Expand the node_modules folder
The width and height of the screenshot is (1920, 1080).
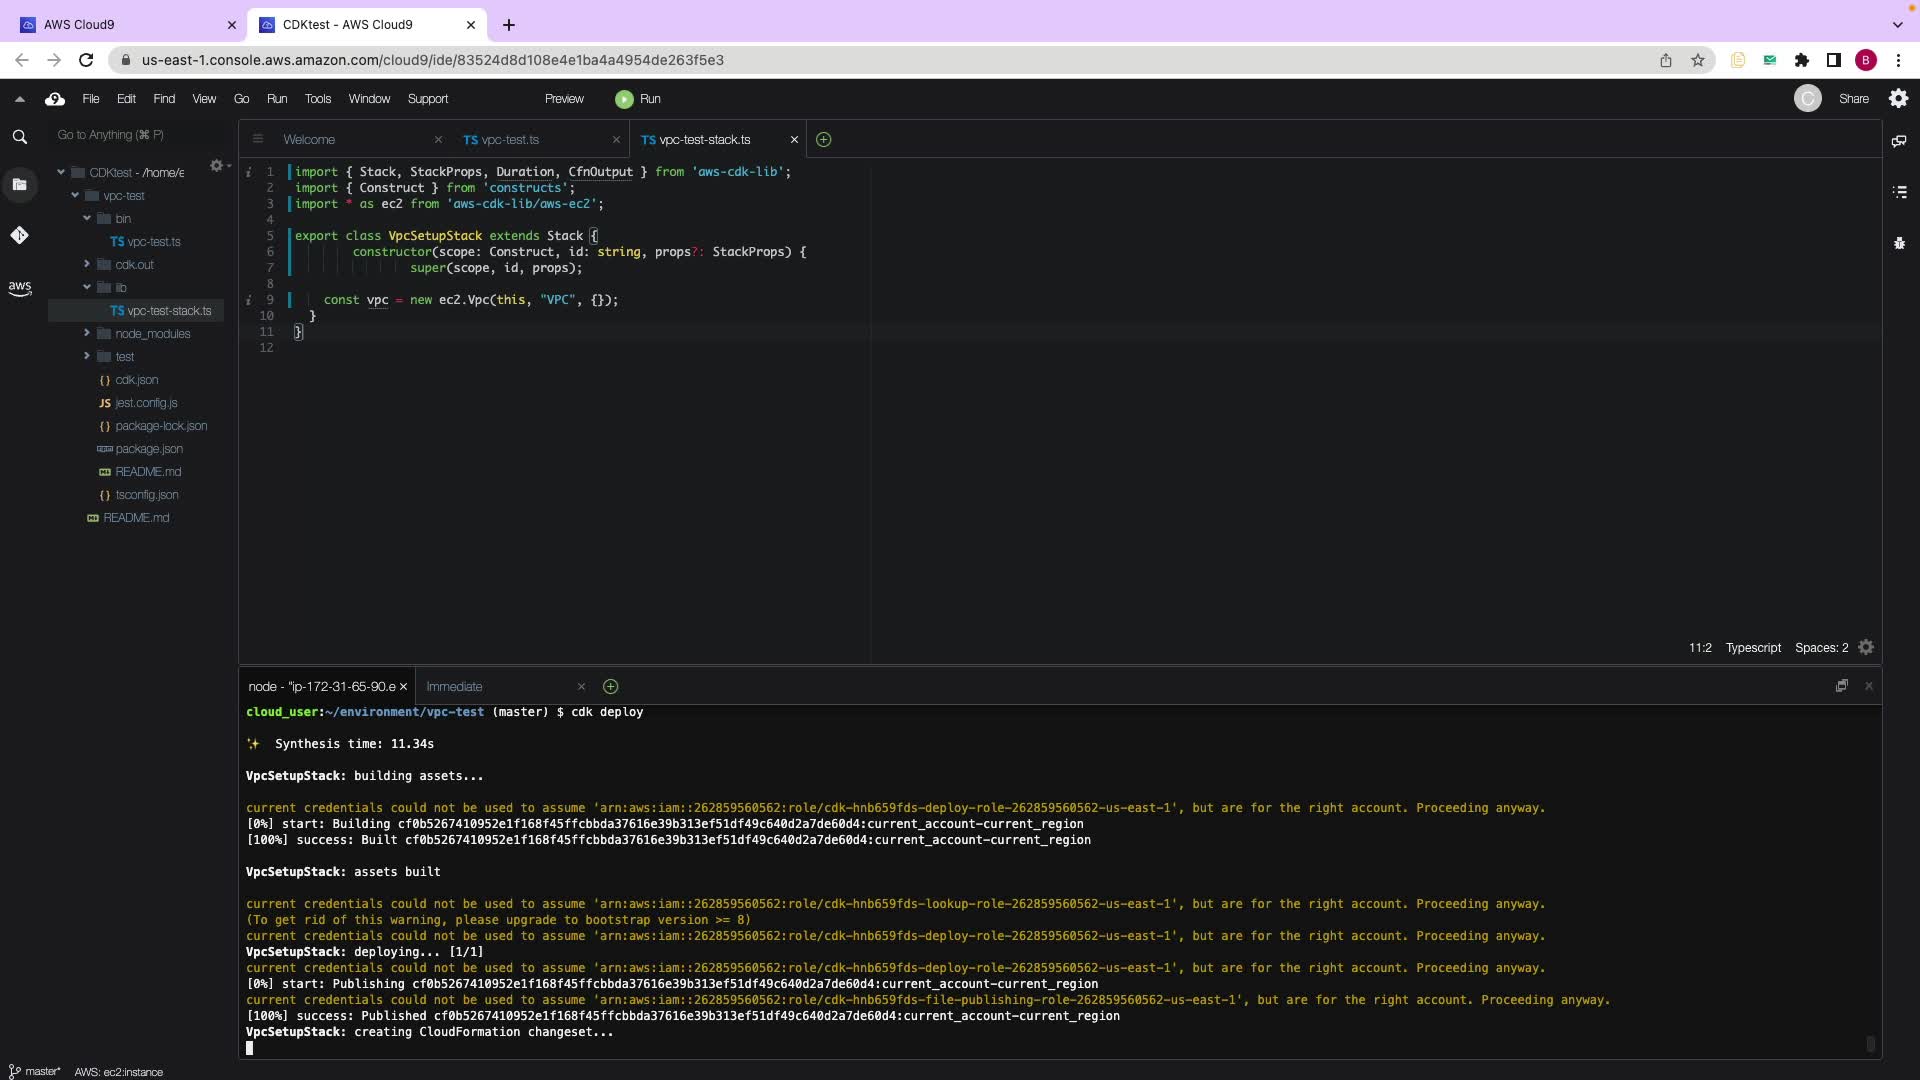[x=87, y=333]
